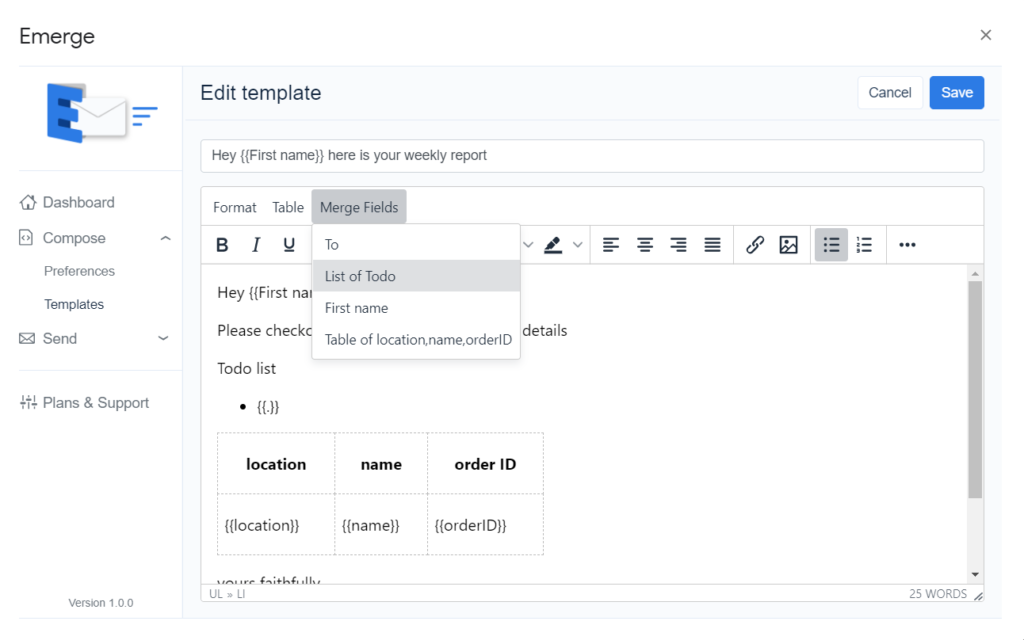The height and width of the screenshot is (640, 1024).
Task: Align text to the left
Action: click(x=611, y=245)
